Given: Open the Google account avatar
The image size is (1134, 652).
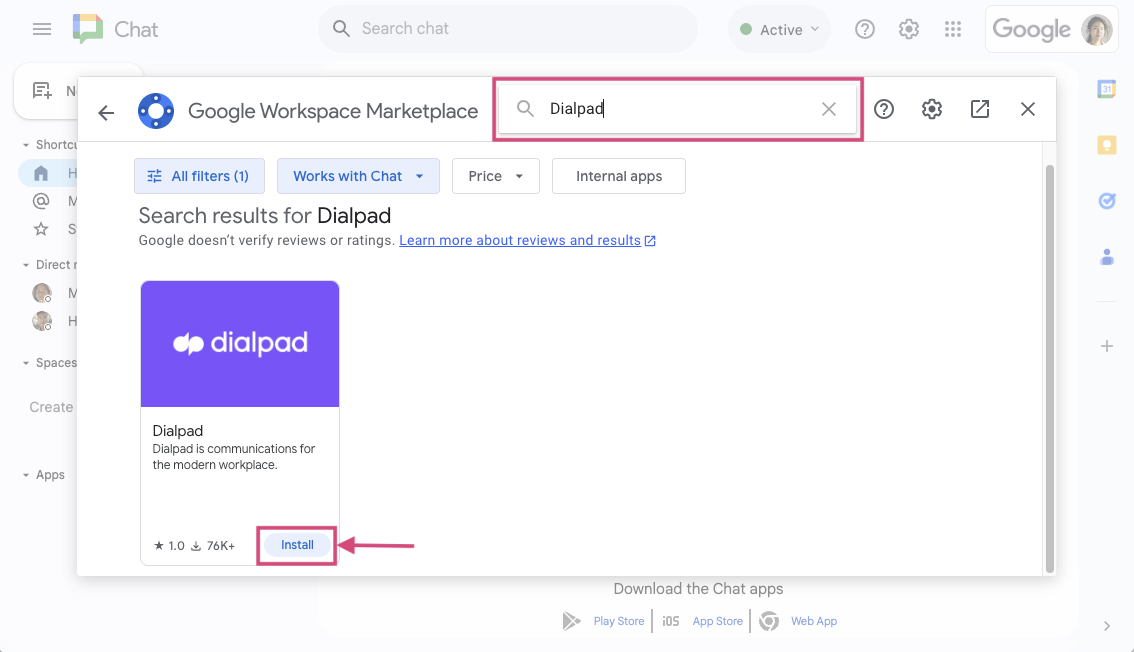Looking at the screenshot, I should [1096, 30].
